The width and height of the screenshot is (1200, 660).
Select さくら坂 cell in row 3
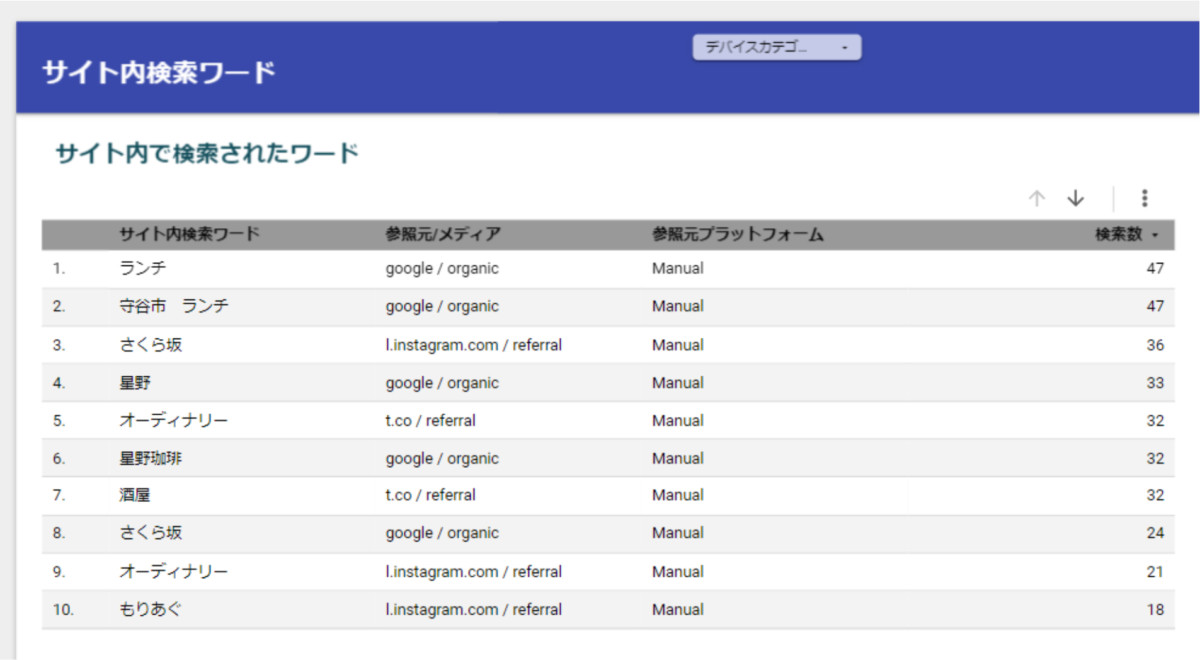point(151,345)
